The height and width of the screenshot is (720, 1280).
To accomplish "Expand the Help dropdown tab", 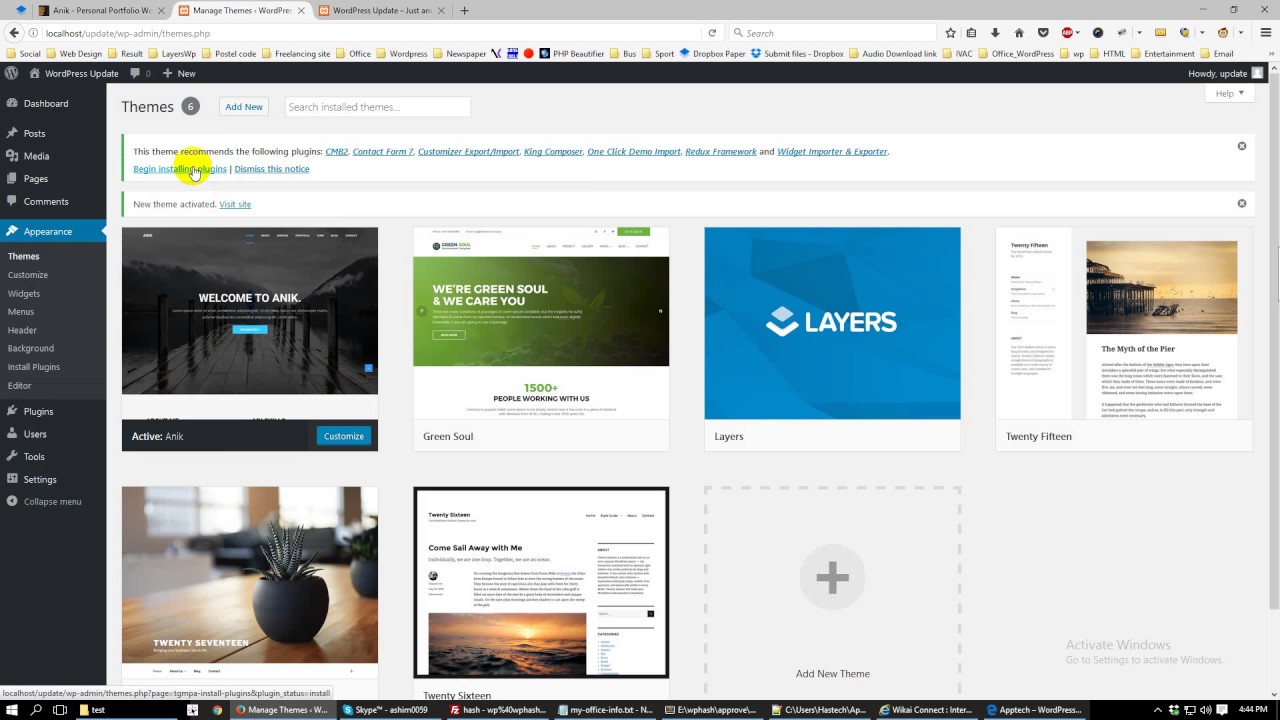I will 1230,93.
